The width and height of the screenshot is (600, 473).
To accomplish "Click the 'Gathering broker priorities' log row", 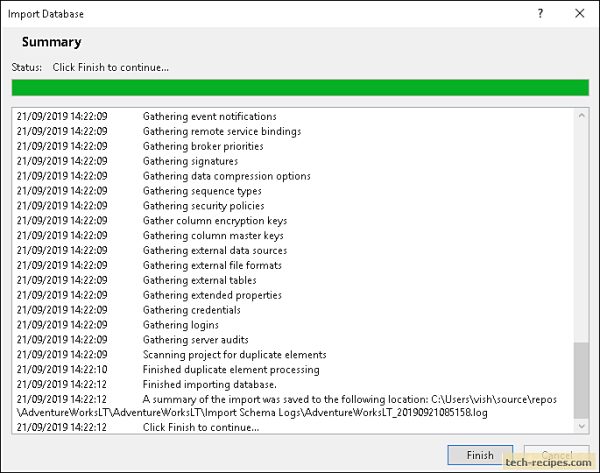I will click(203, 146).
